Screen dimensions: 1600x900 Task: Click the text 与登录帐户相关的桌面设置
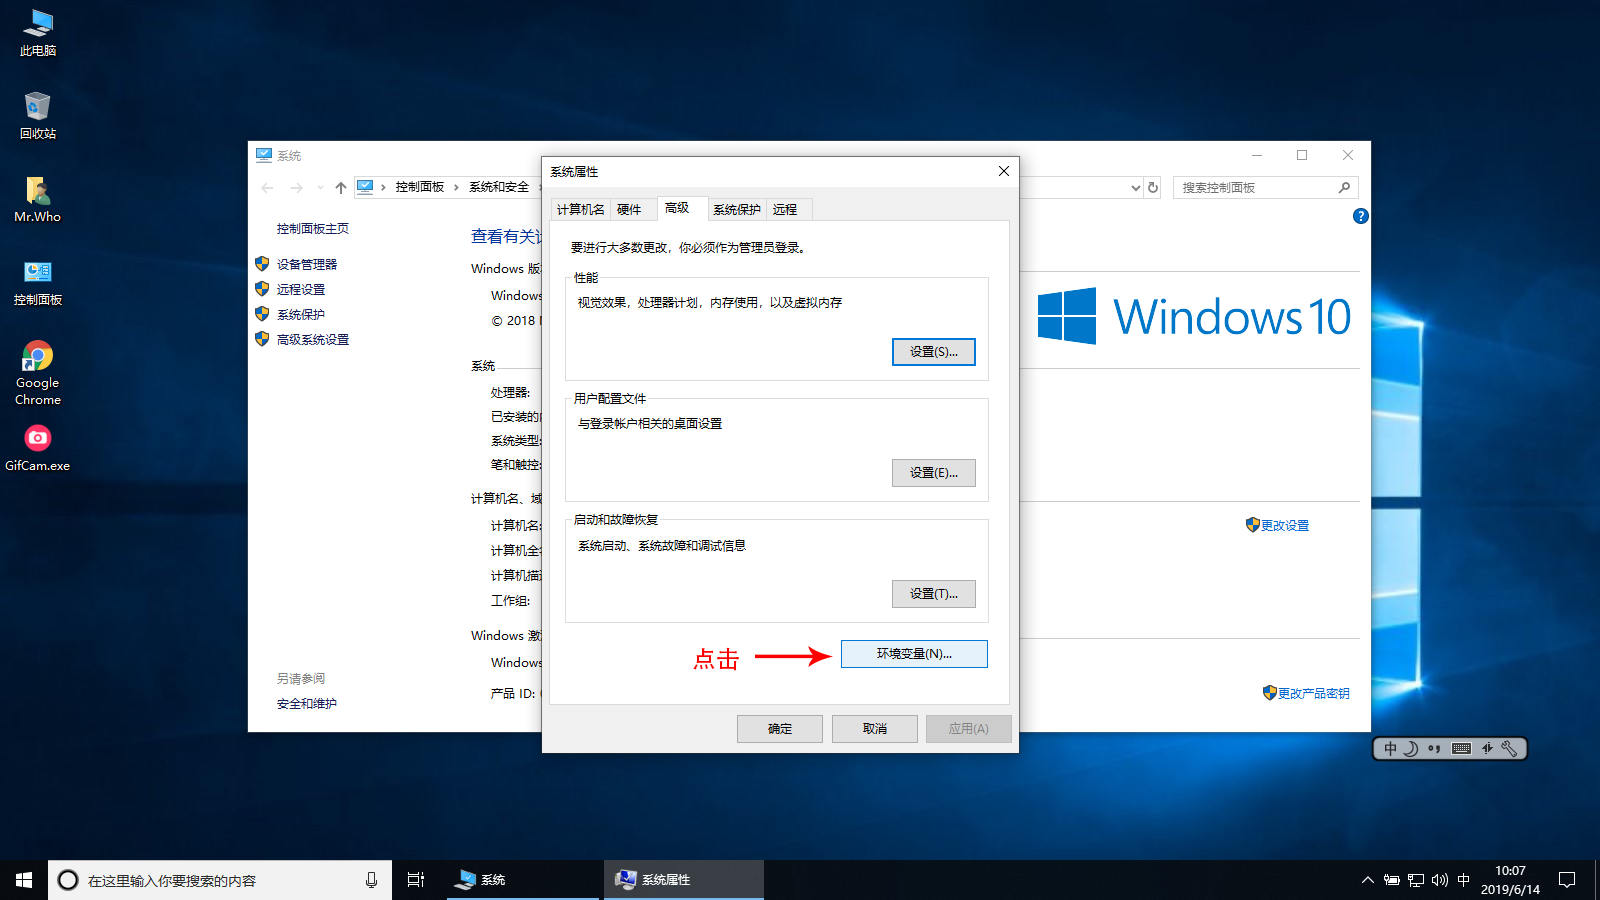(650, 423)
